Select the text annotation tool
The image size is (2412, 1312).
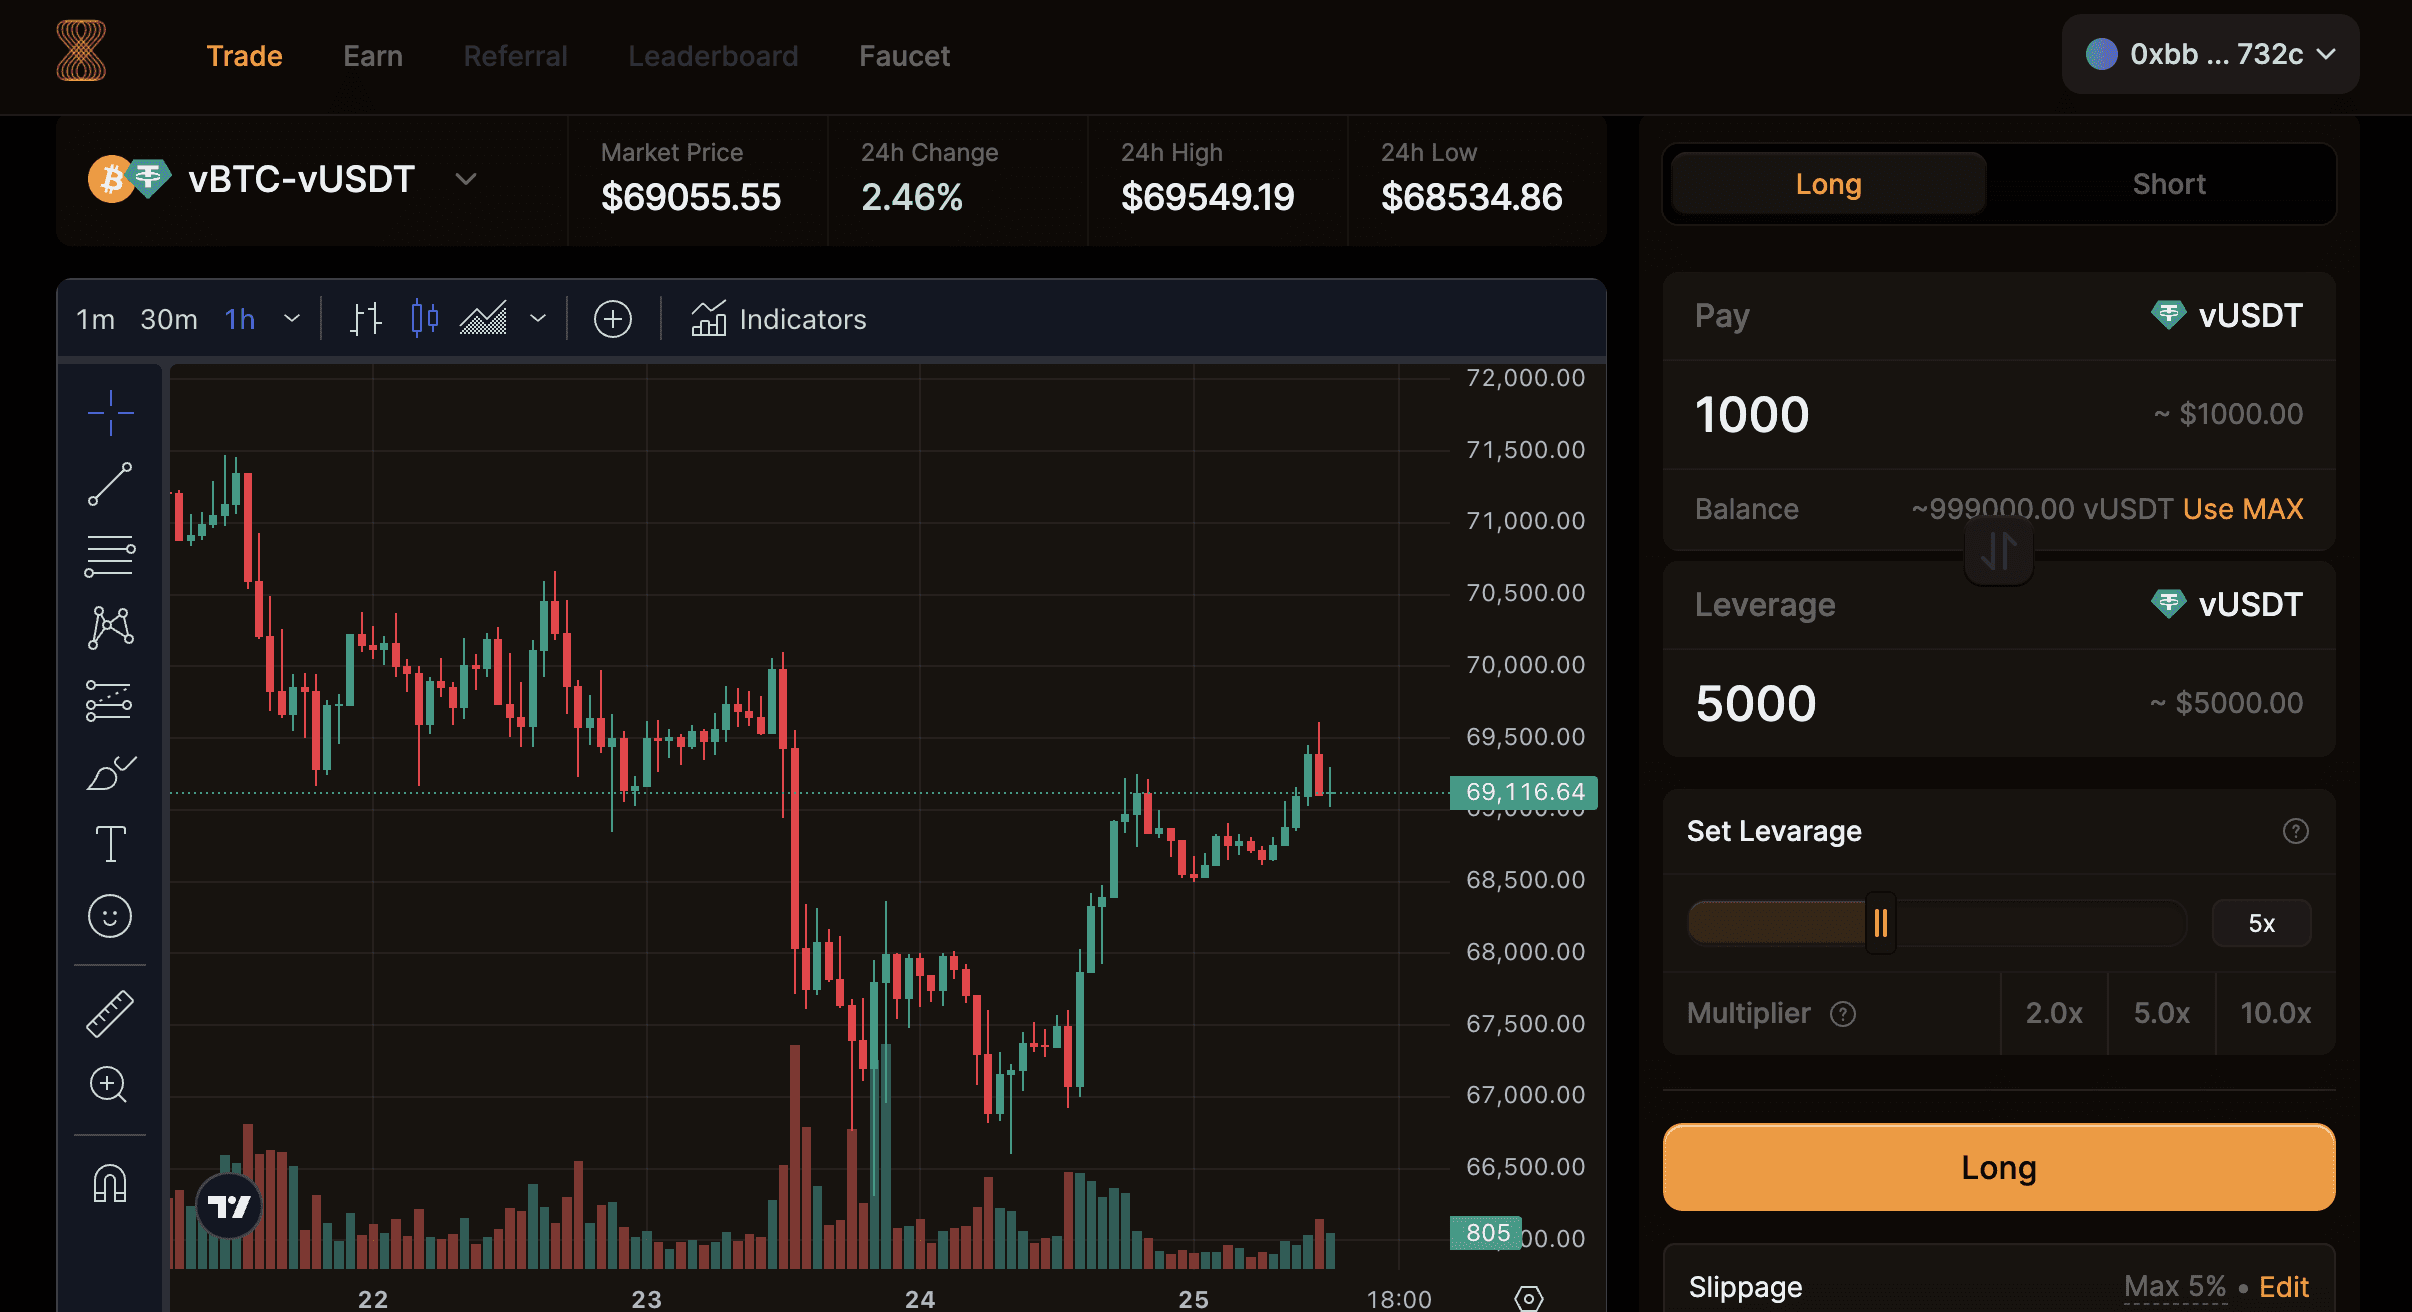(110, 844)
